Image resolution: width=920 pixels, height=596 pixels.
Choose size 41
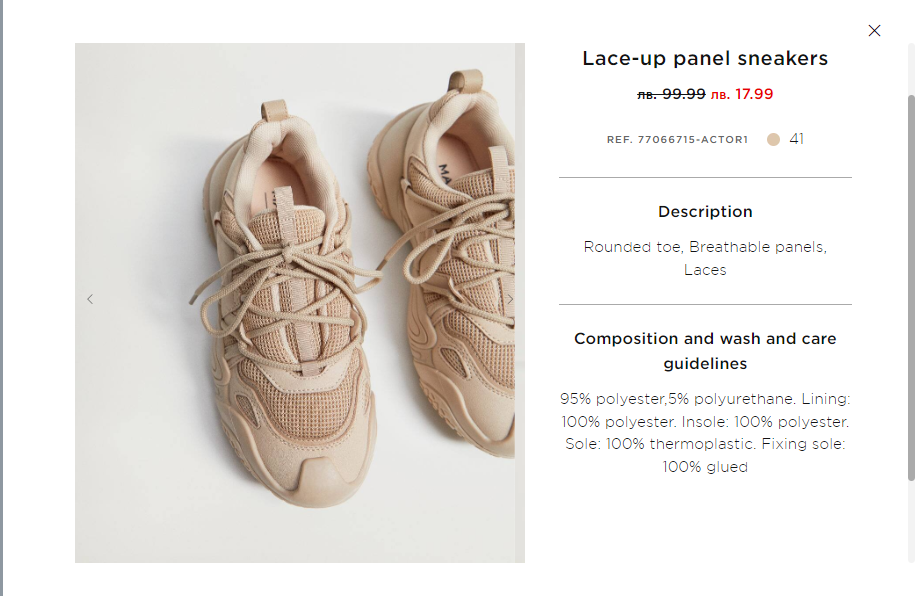[797, 139]
